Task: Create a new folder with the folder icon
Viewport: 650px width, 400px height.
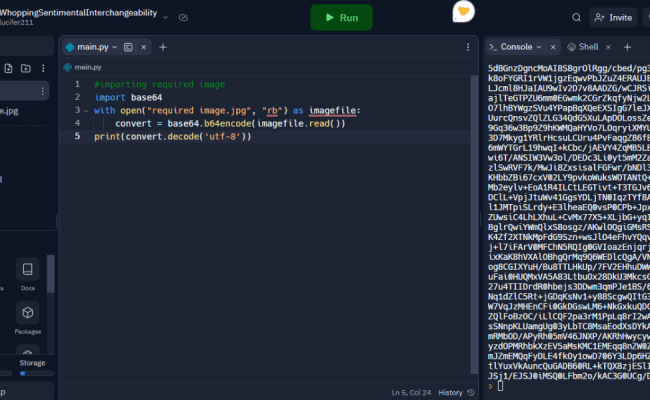Action: [x=26, y=68]
